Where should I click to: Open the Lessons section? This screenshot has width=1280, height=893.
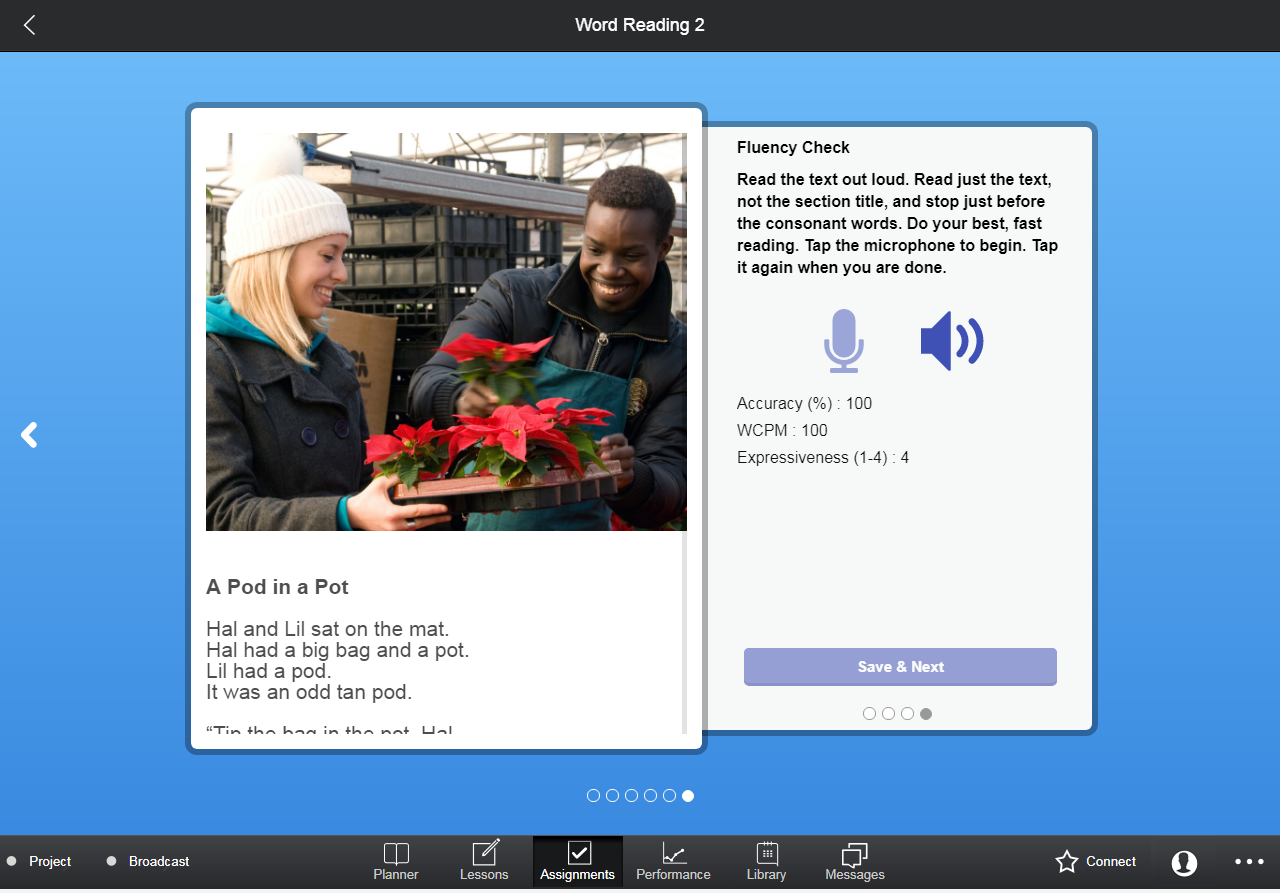coord(484,861)
